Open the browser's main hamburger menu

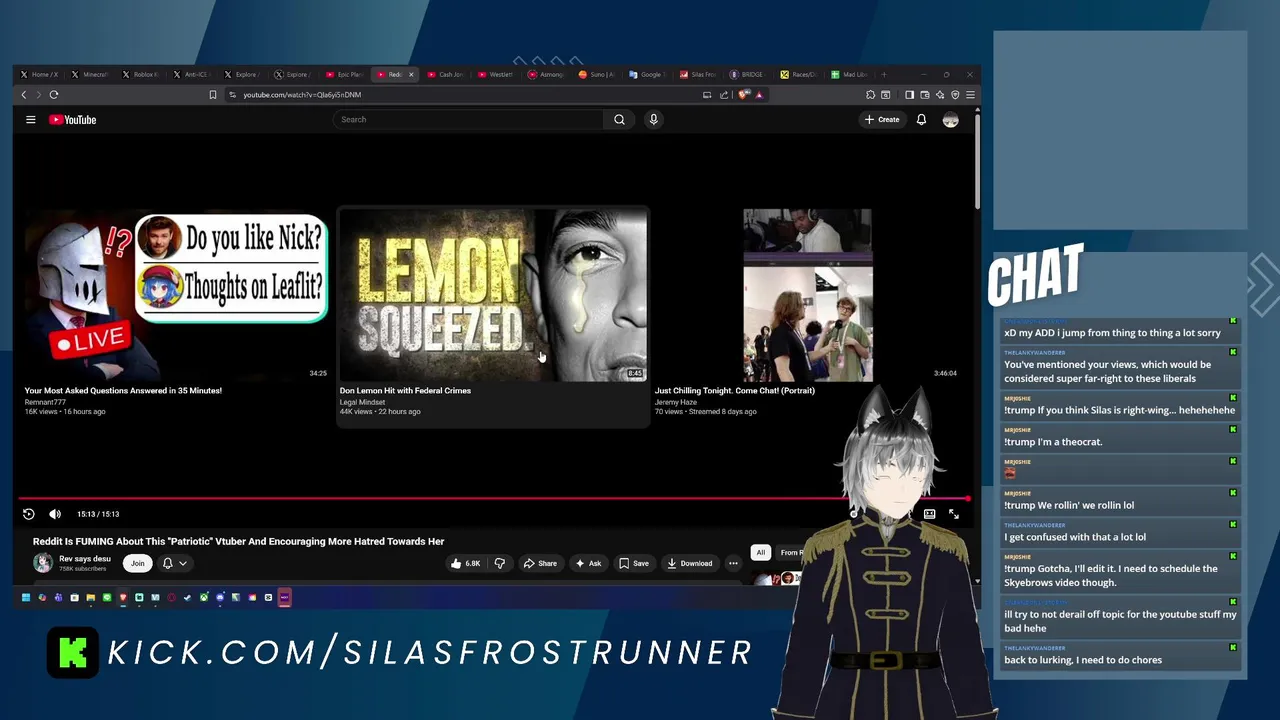[x=970, y=95]
